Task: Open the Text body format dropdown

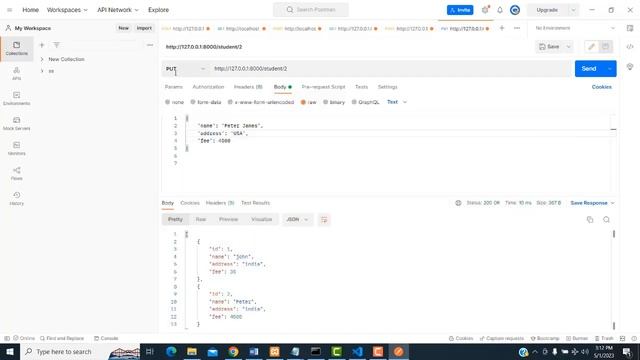Action: [x=397, y=102]
